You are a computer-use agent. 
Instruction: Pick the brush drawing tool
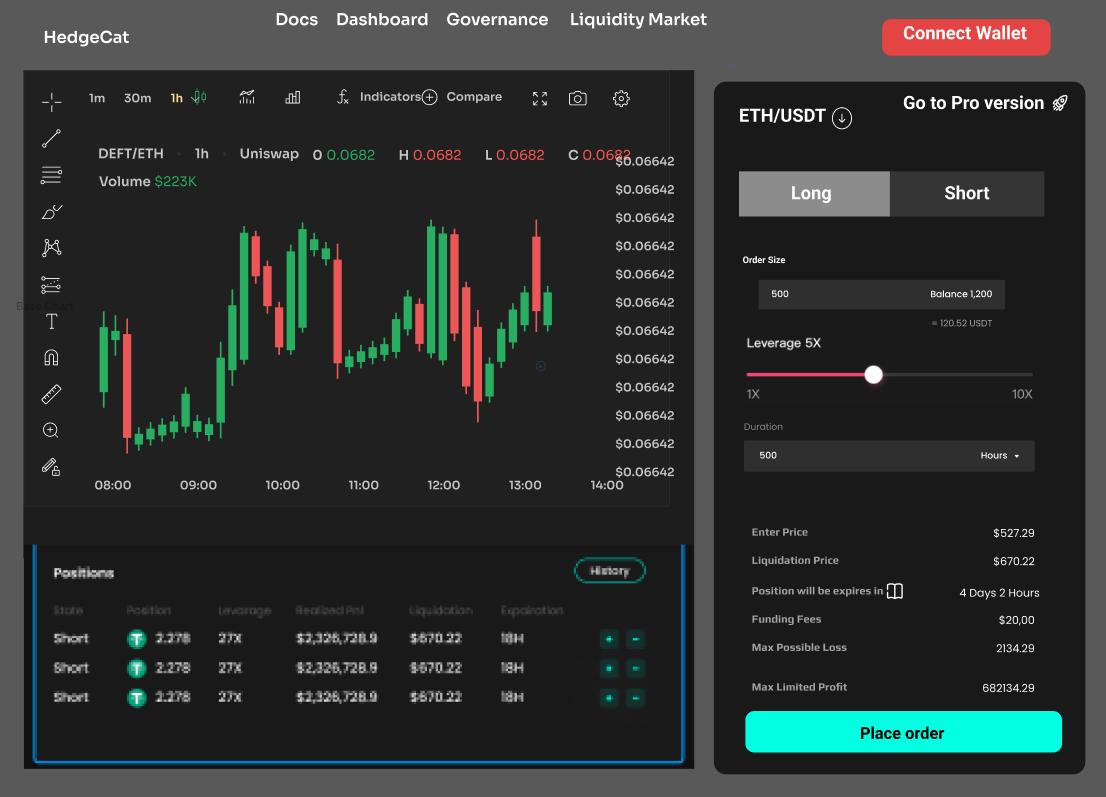(x=50, y=211)
